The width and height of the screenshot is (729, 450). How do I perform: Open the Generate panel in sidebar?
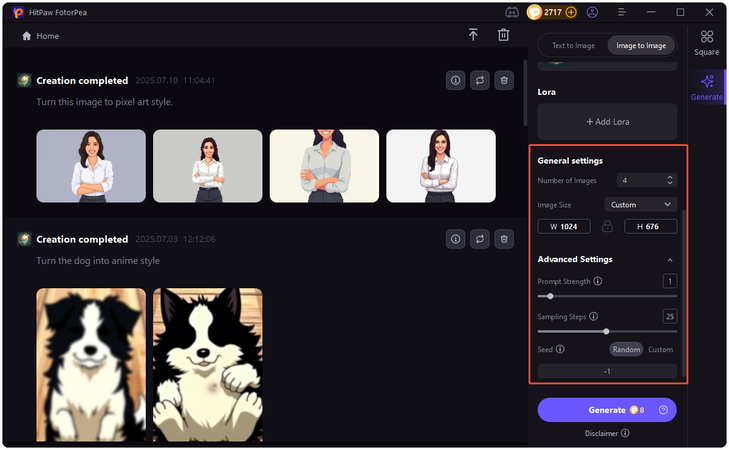click(x=707, y=87)
